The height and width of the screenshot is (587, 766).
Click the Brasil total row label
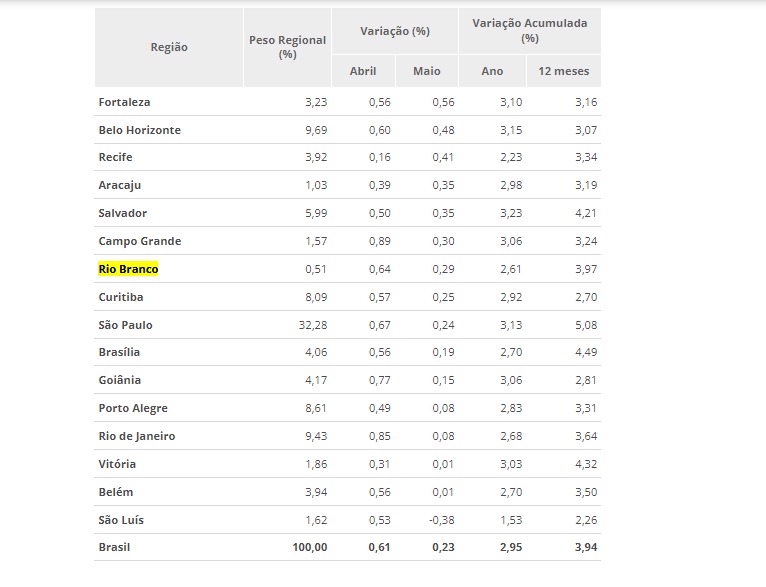[x=114, y=547]
